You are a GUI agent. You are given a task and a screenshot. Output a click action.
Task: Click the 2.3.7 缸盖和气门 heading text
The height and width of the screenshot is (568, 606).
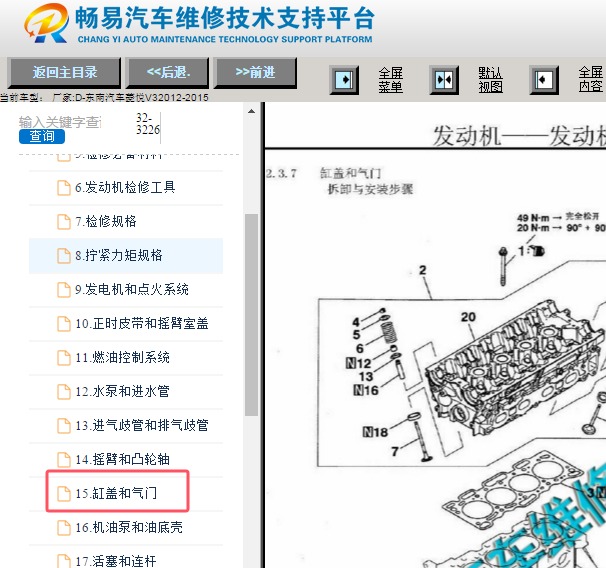tap(323, 173)
